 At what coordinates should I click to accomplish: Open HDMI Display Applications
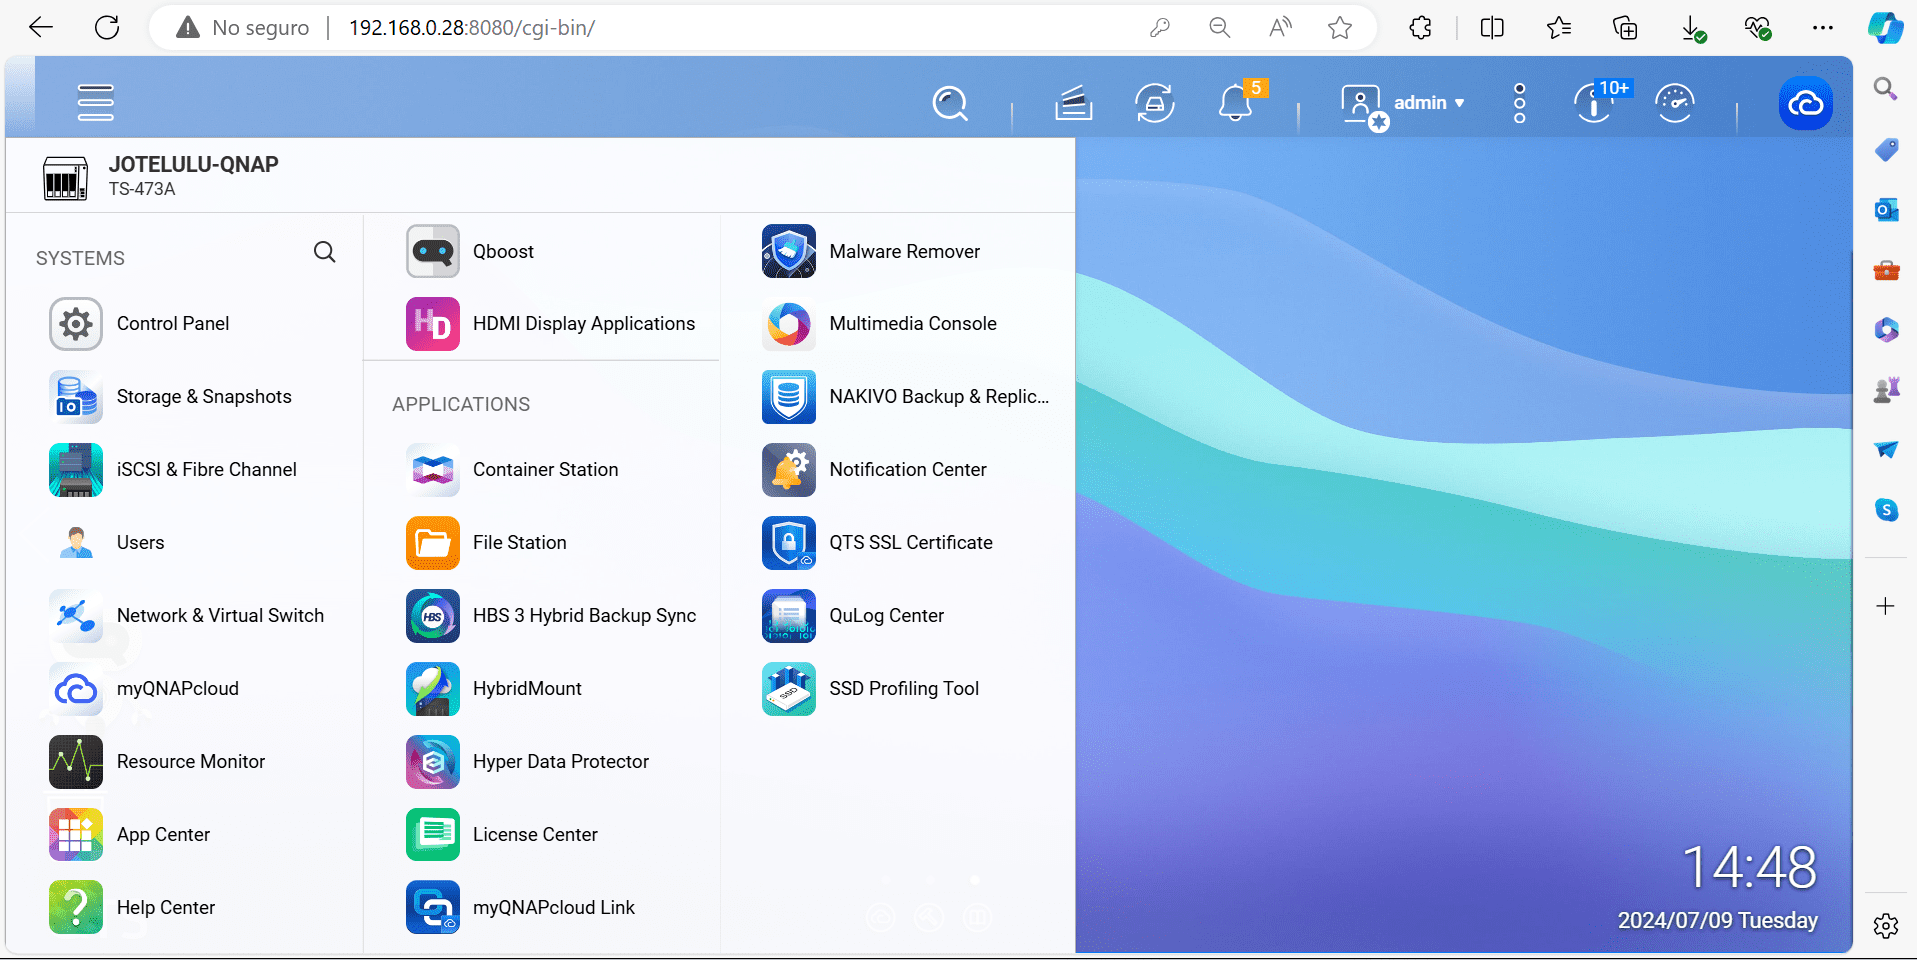[552, 324]
